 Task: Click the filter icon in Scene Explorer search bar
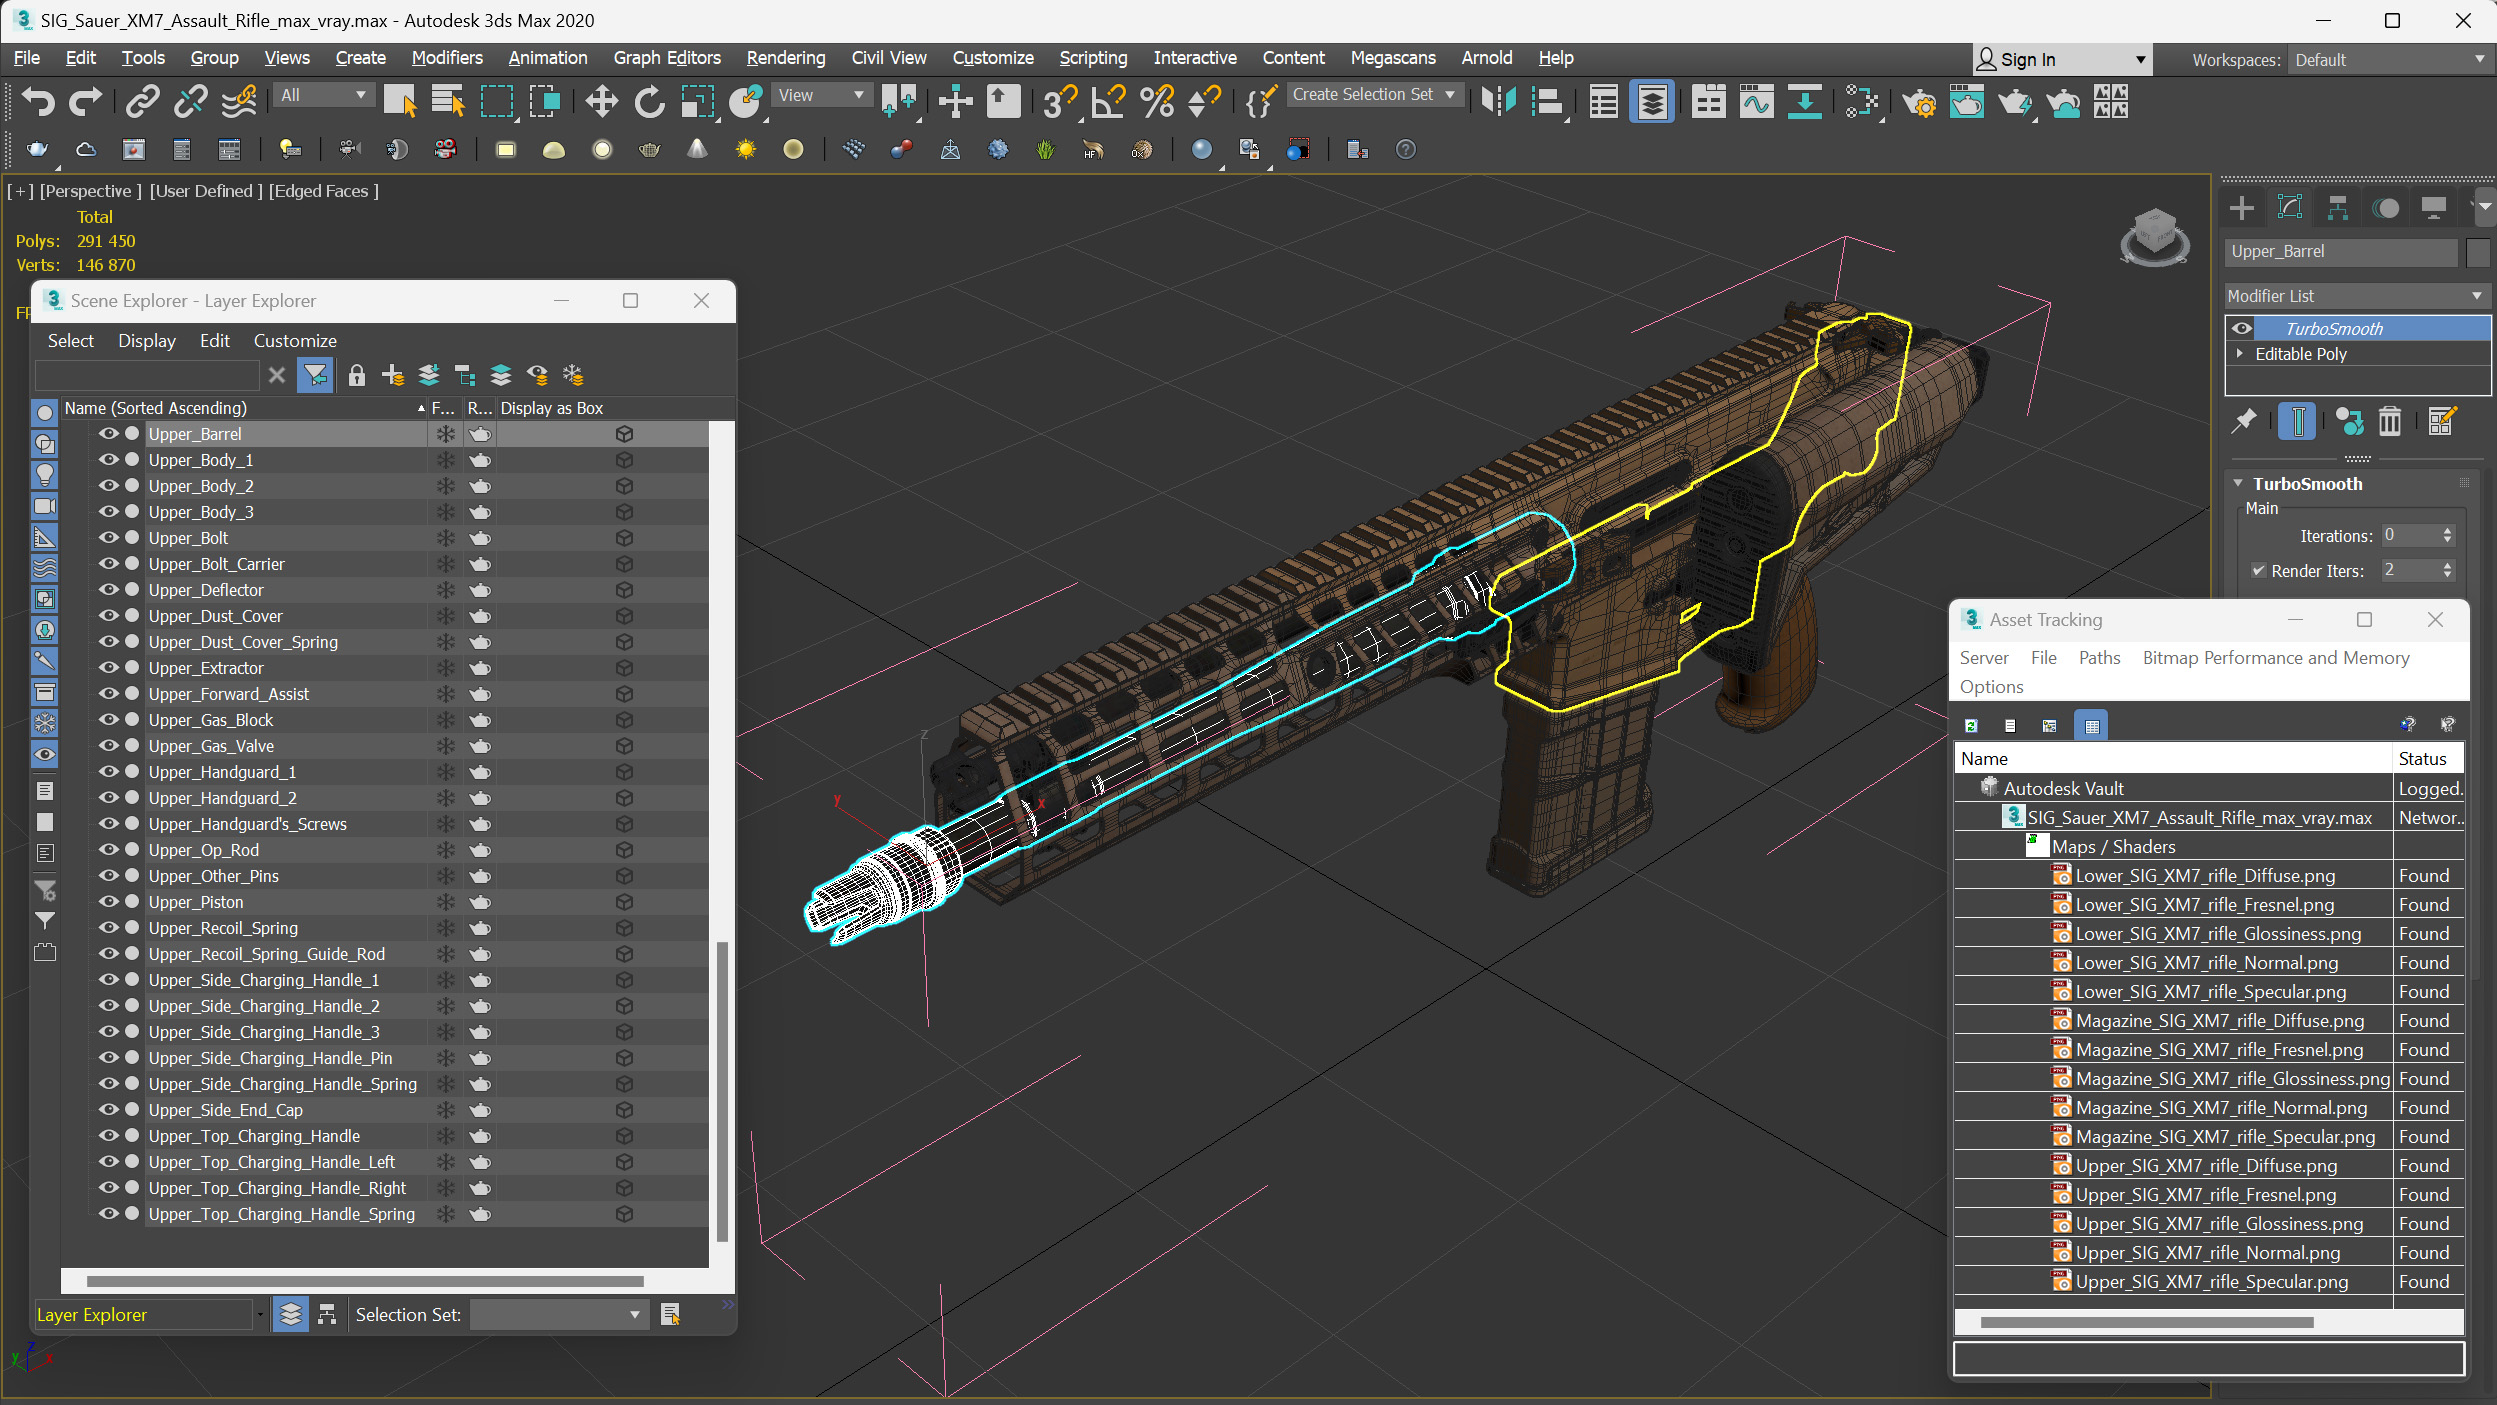[315, 375]
